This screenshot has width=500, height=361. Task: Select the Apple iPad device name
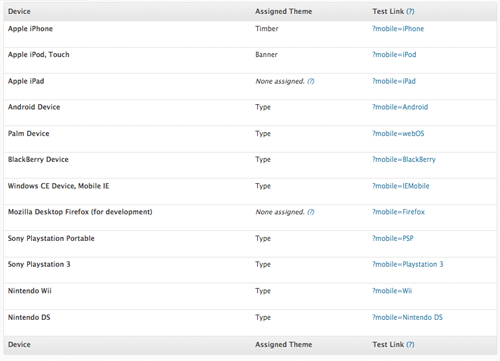(x=26, y=81)
